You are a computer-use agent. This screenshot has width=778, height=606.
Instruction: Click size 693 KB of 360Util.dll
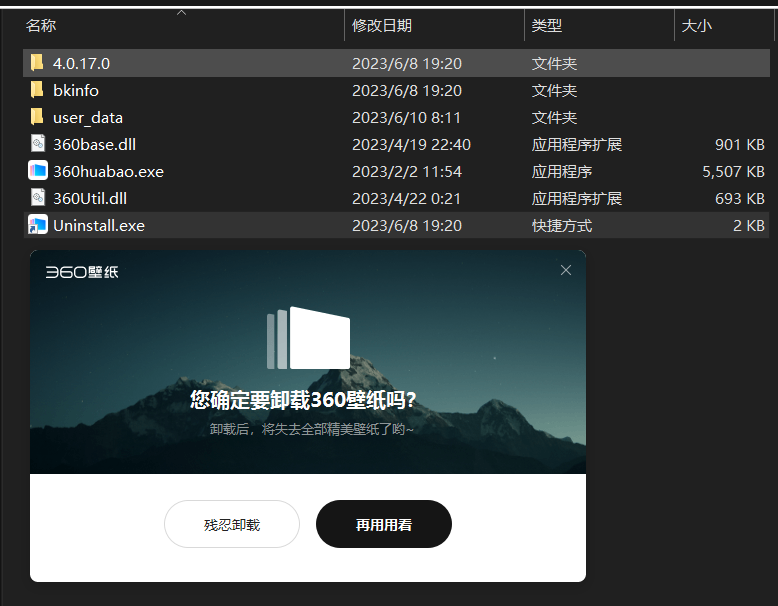[x=739, y=199]
